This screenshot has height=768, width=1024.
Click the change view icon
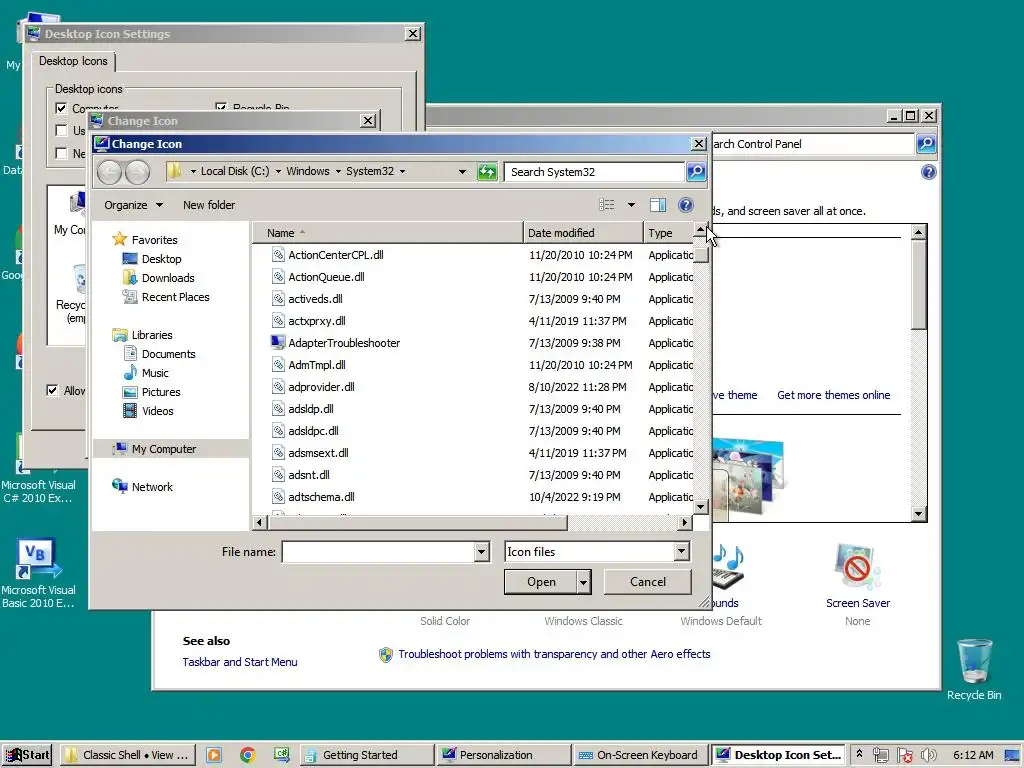click(607, 205)
